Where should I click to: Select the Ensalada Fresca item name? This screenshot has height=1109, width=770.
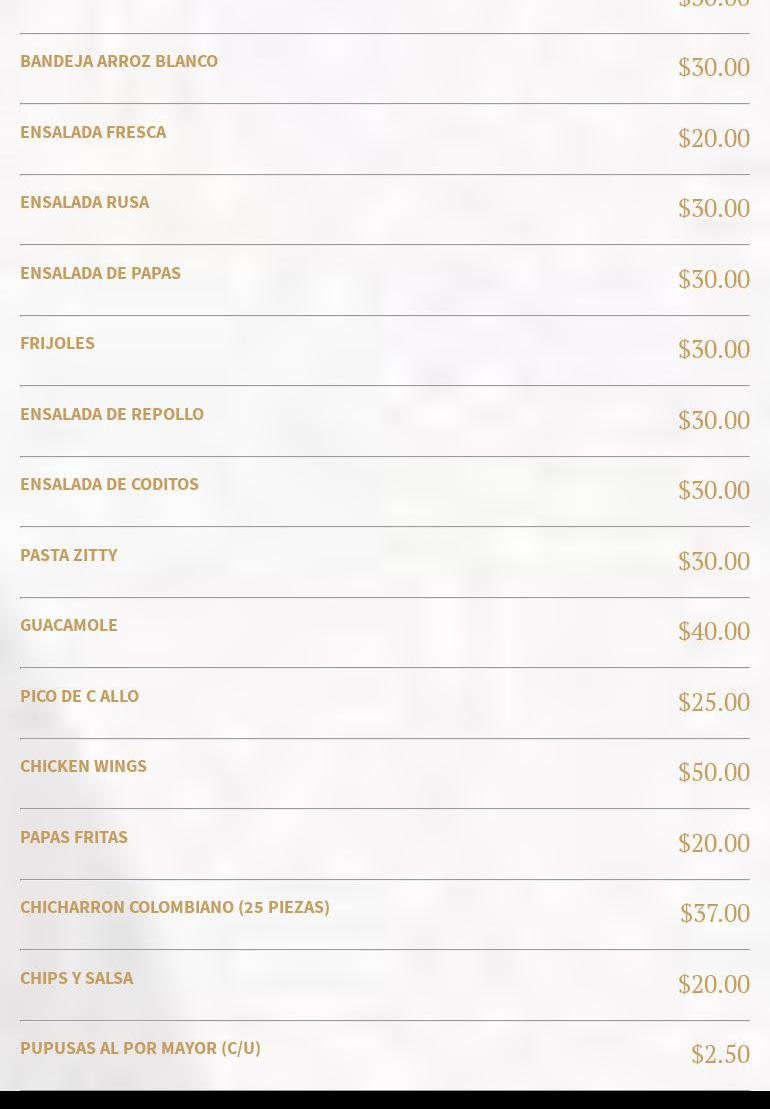[93, 132]
